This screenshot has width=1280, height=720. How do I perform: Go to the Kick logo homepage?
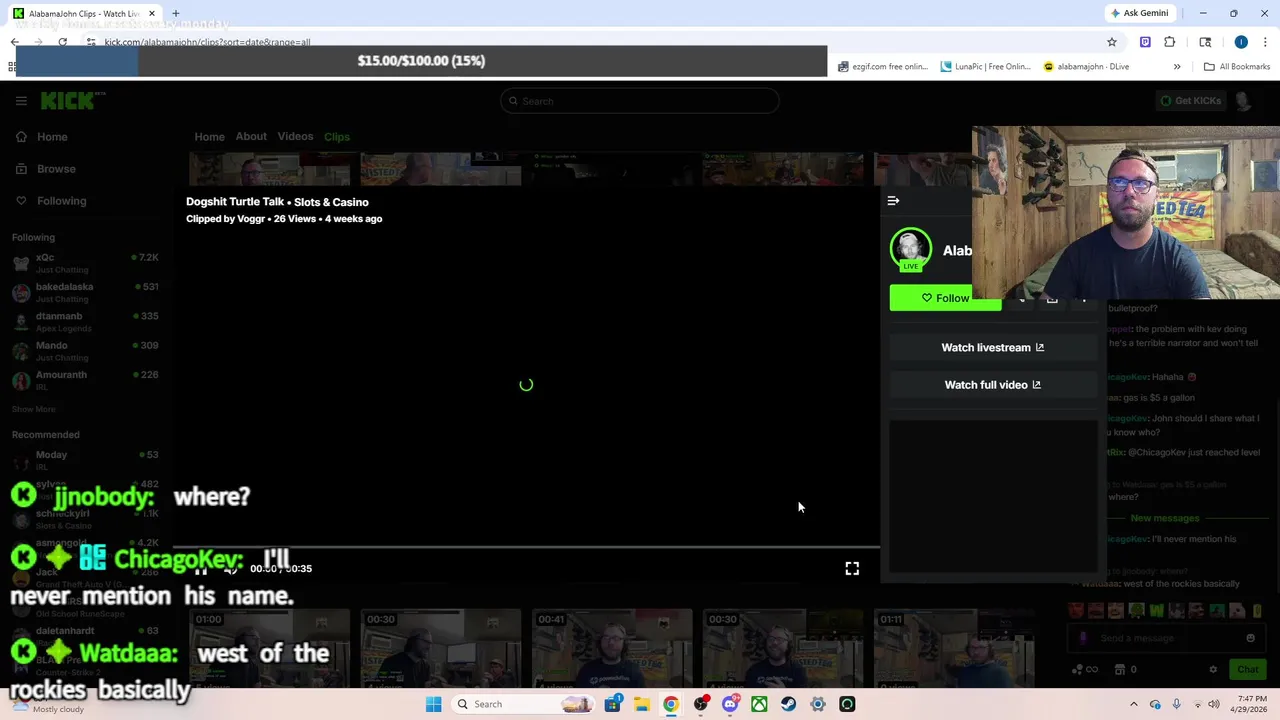(x=72, y=100)
